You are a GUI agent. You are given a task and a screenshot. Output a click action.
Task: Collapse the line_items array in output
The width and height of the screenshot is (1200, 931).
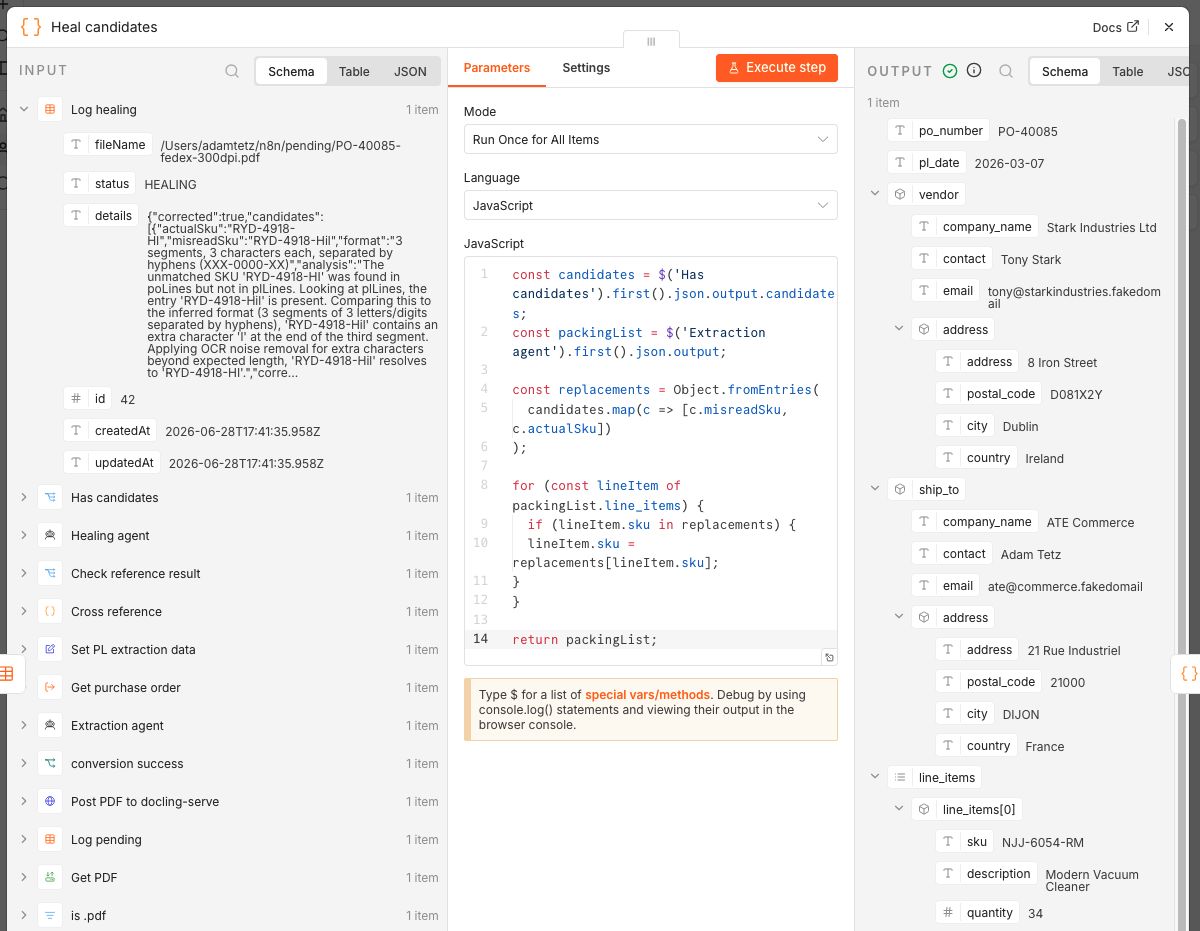(x=875, y=778)
